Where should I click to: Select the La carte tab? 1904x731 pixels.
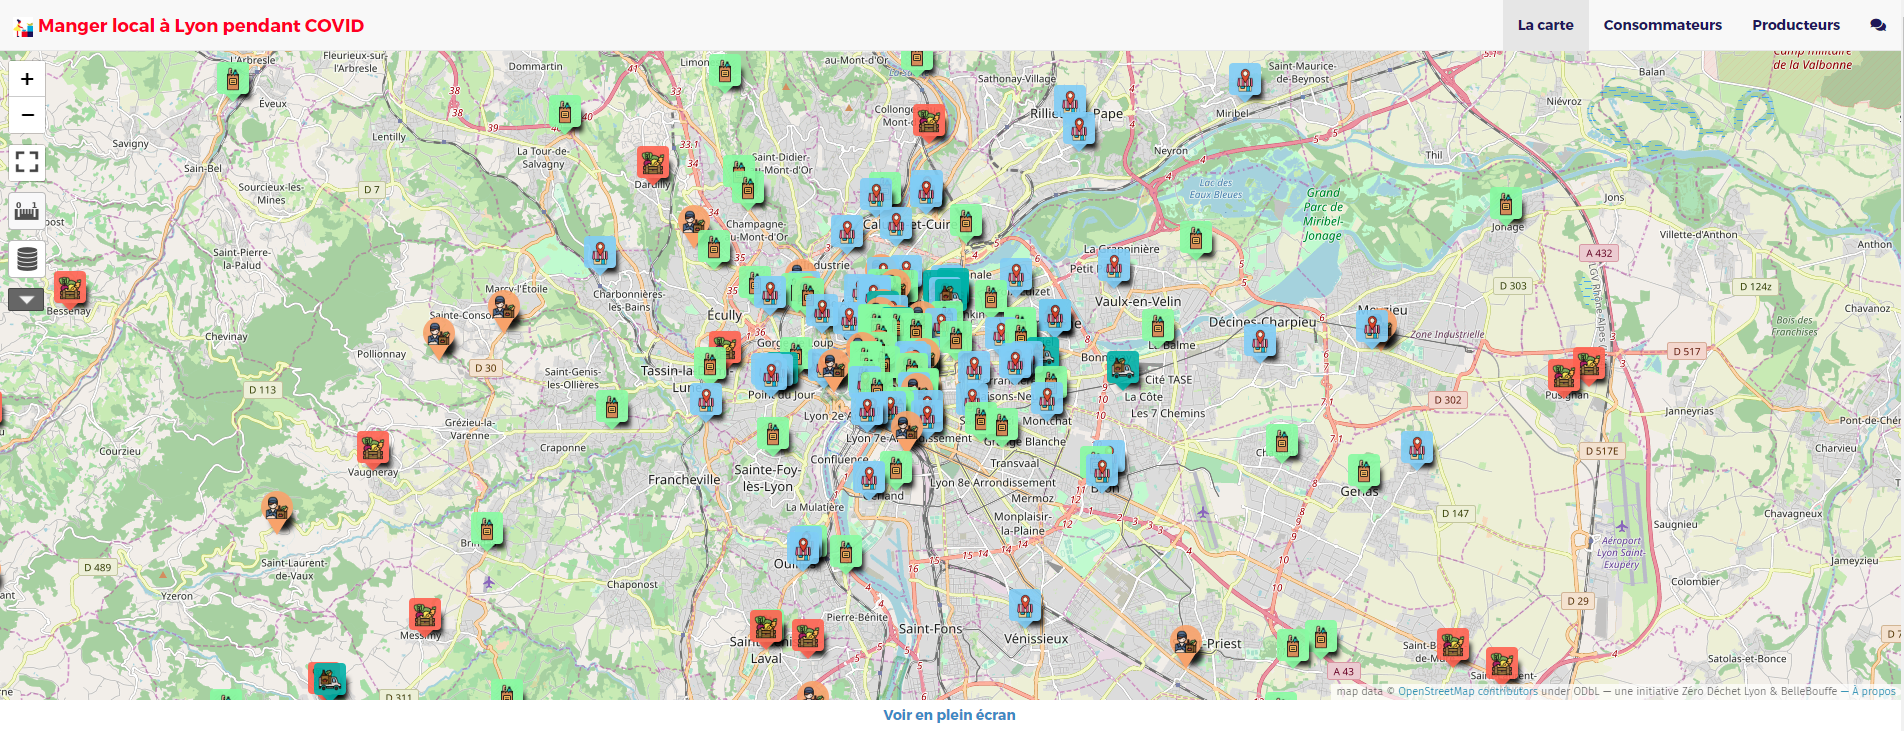click(1545, 25)
